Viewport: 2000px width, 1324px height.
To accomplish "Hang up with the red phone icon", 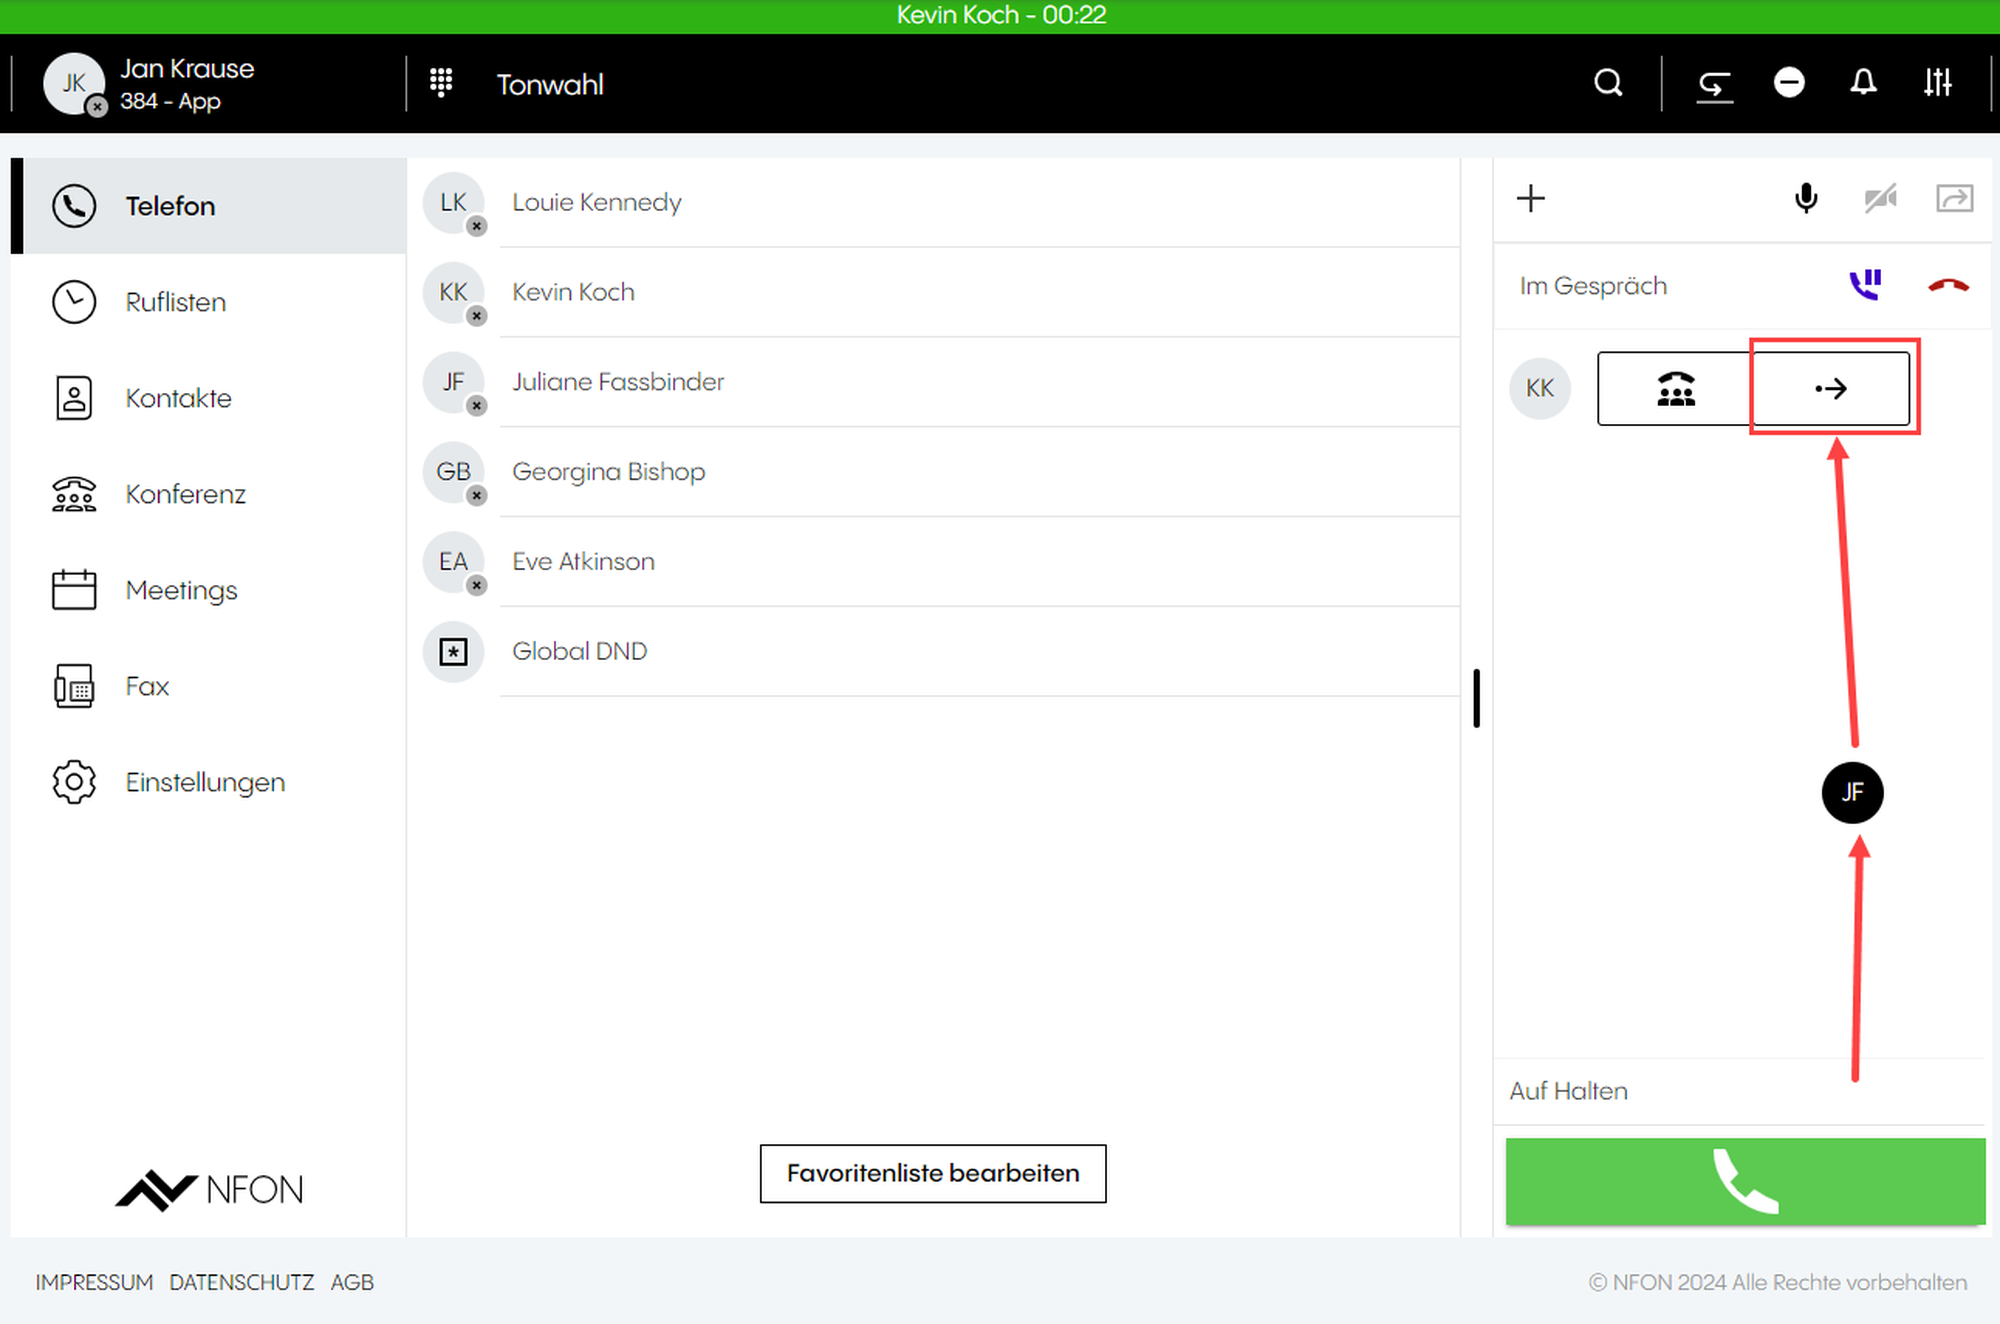I will [1948, 286].
